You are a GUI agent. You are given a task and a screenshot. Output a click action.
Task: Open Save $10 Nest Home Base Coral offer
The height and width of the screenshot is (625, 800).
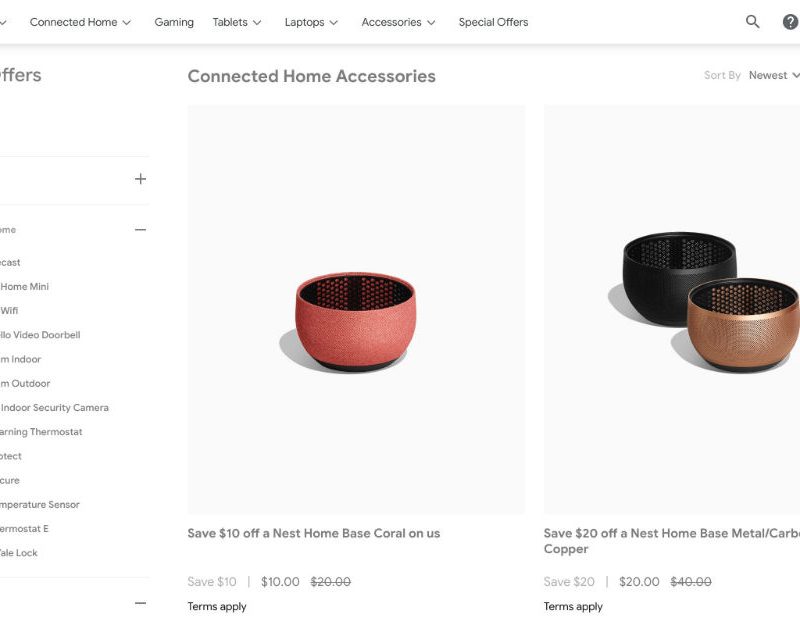[x=313, y=533]
